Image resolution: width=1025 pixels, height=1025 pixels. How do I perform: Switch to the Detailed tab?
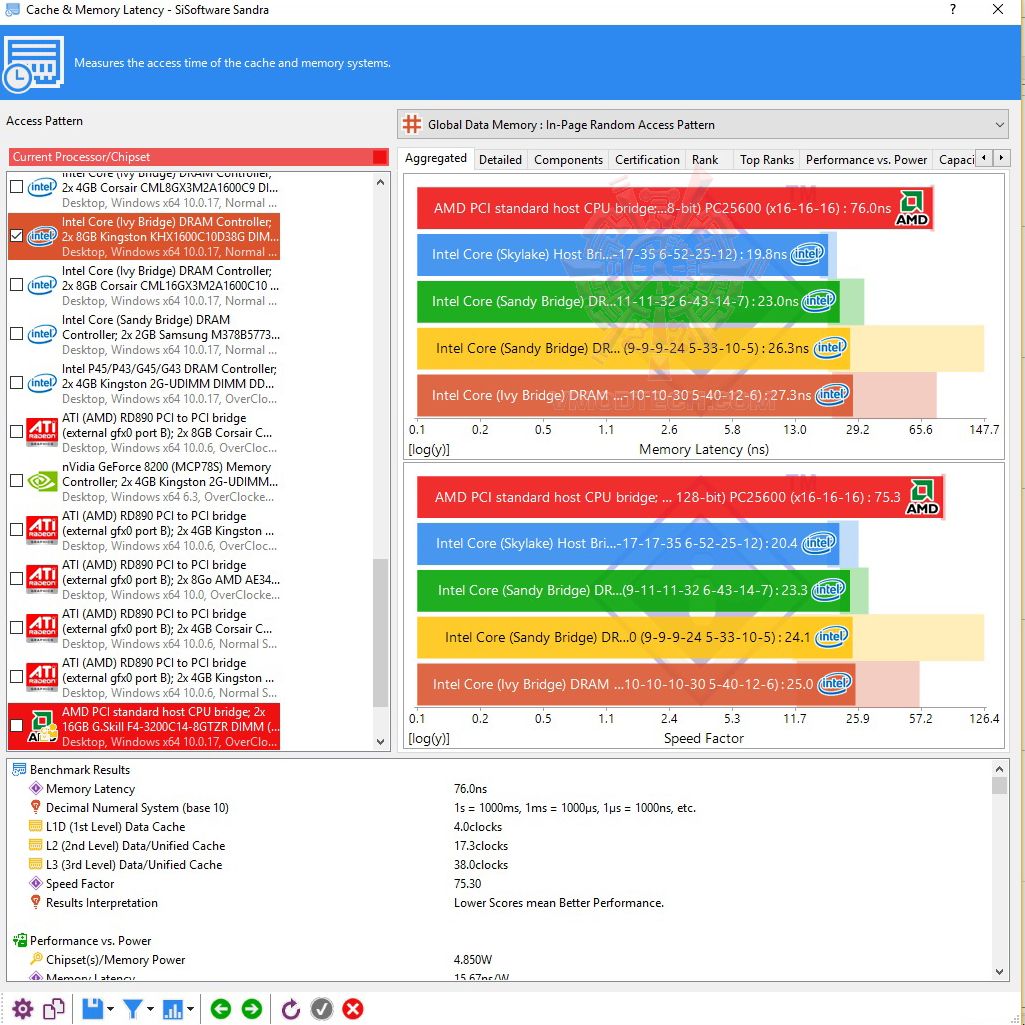pos(500,160)
